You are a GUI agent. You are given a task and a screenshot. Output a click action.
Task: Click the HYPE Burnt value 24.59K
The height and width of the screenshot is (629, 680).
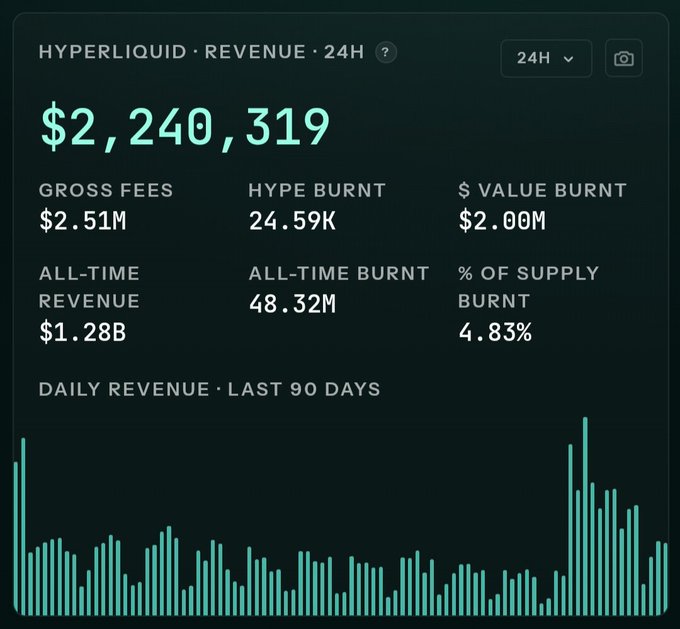(x=292, y=220)
